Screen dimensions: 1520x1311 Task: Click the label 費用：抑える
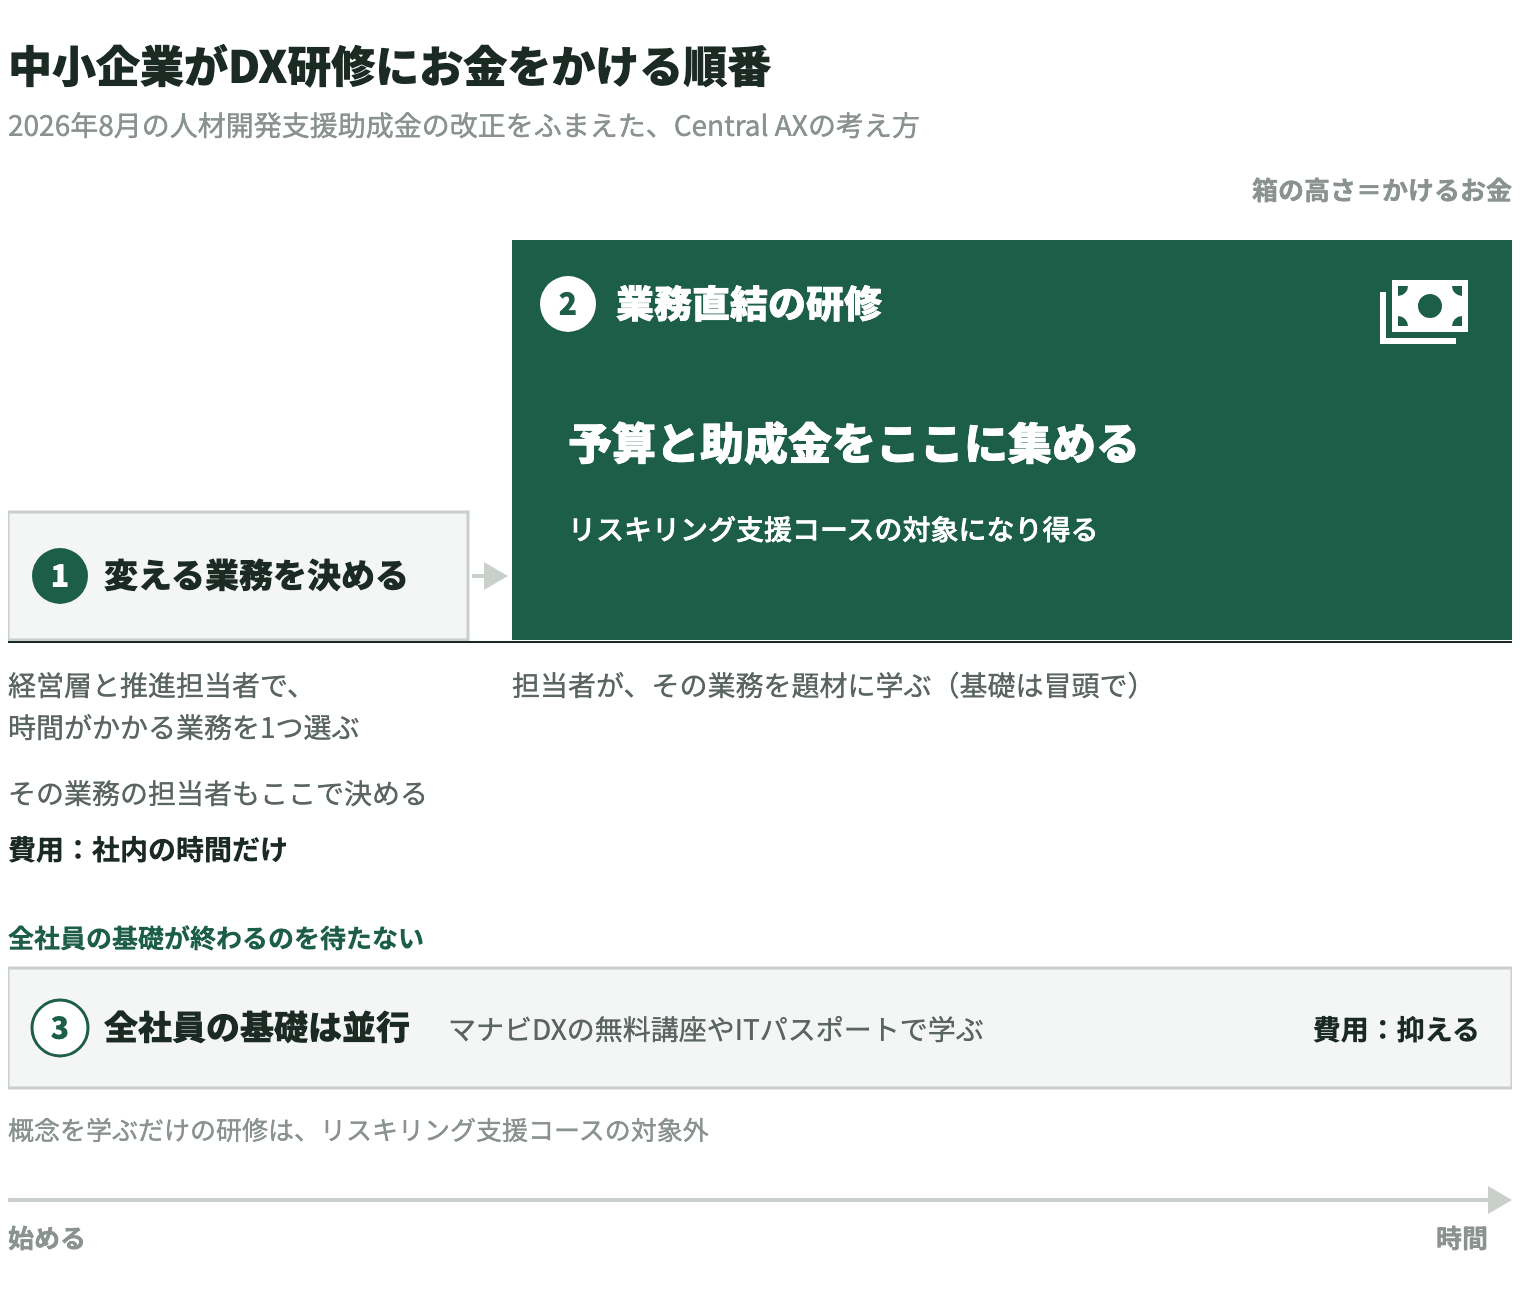(x=1396, y=1029)
